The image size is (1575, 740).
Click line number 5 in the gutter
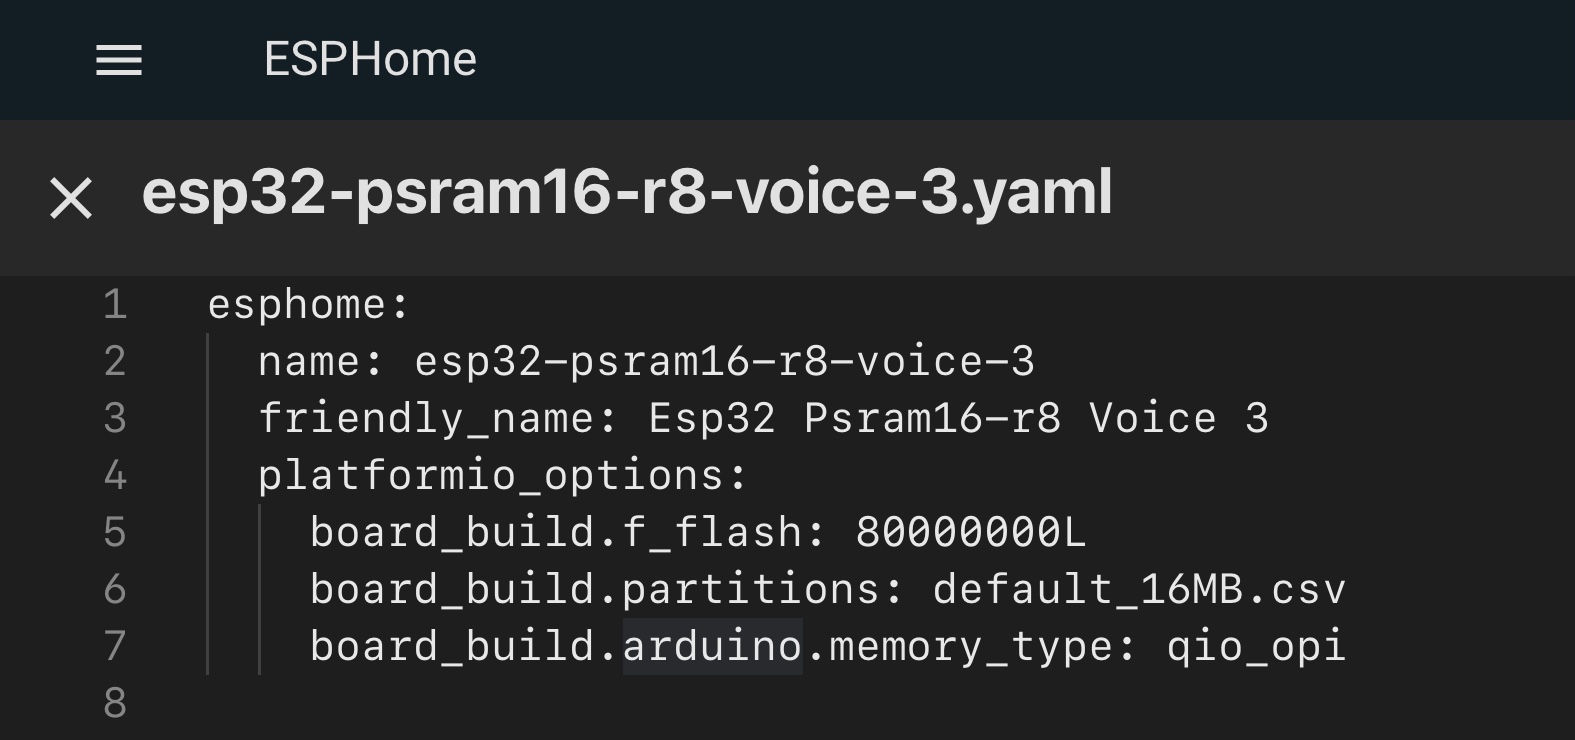[115, 532]
